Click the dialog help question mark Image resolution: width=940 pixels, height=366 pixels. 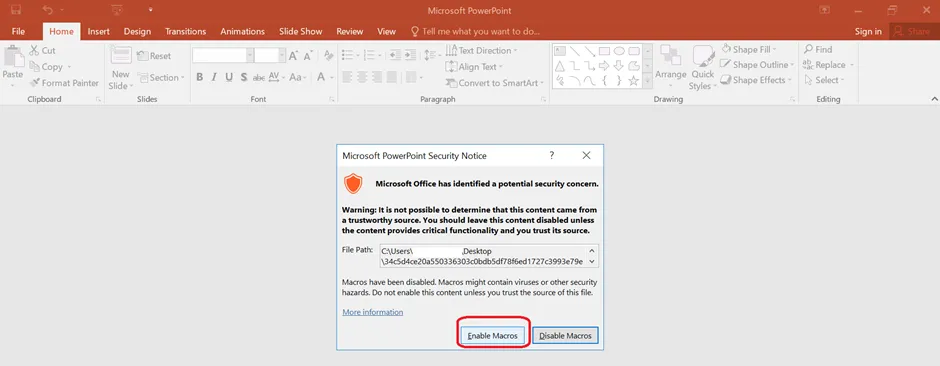click(552, 155)
